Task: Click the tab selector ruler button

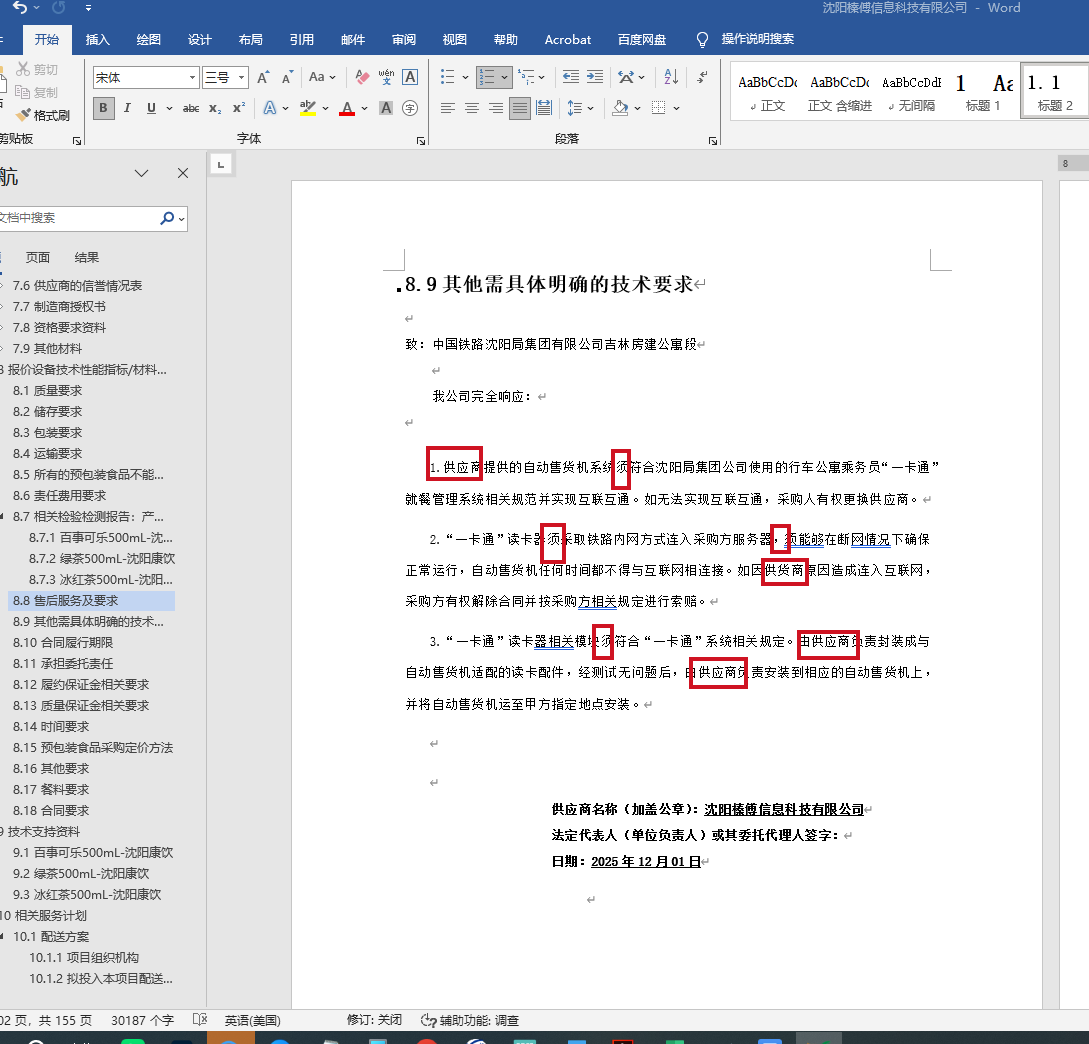Action: [x=221, y=165]
